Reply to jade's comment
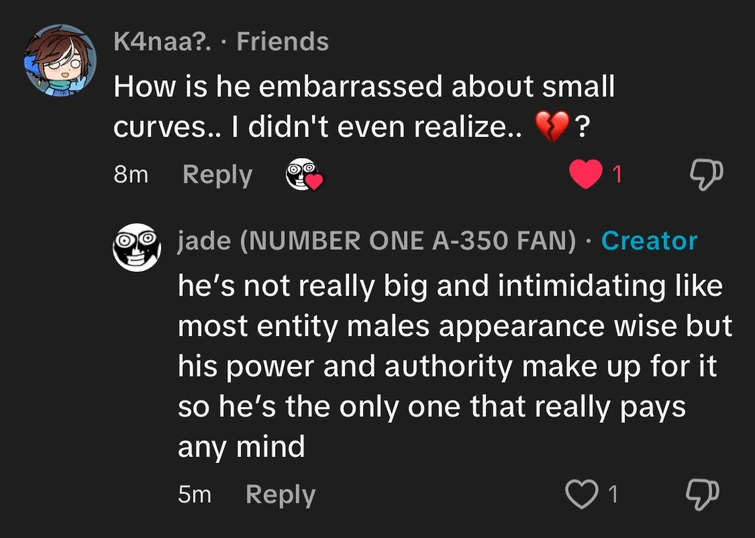Screen dimensions: 755x538 pos(280,494)
